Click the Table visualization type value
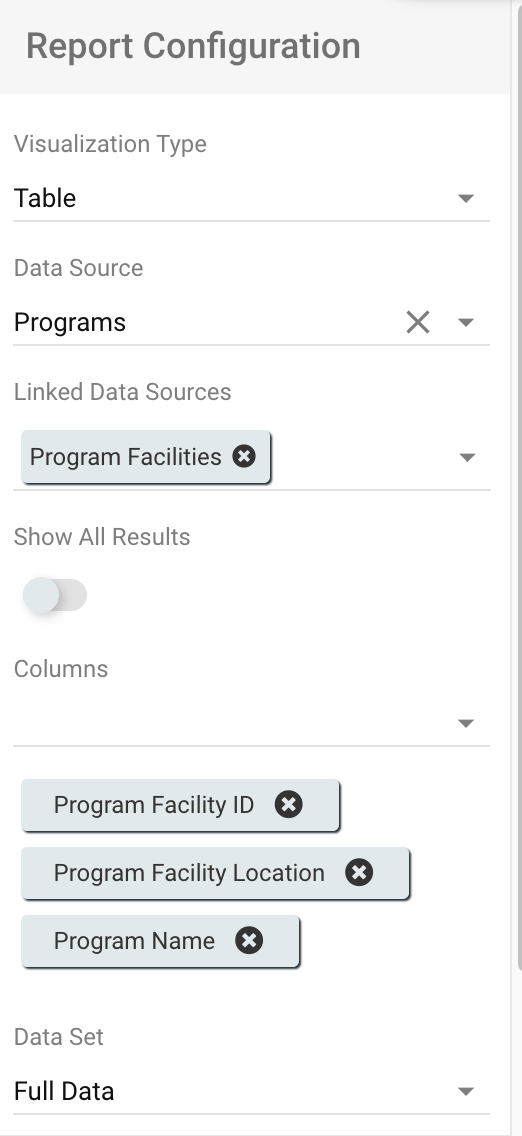The height and width of the screenshot is (1136, 522). (45, 198)
